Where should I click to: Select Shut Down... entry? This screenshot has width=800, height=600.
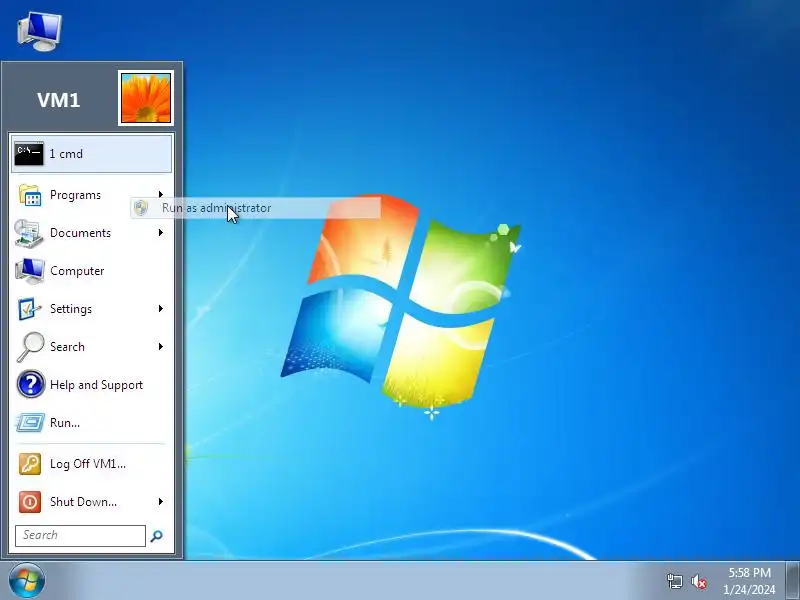coord(92,502)
